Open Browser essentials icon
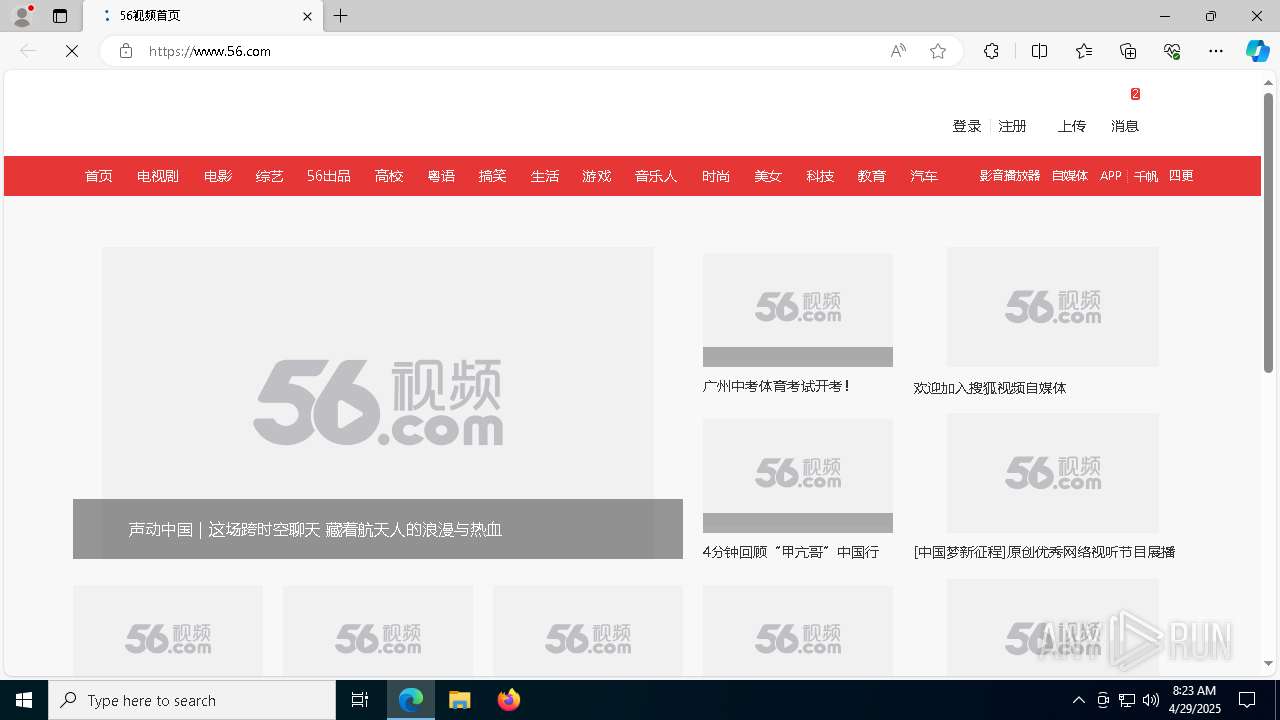This screenshot has height=720, width=1280. click(1172, 51)
